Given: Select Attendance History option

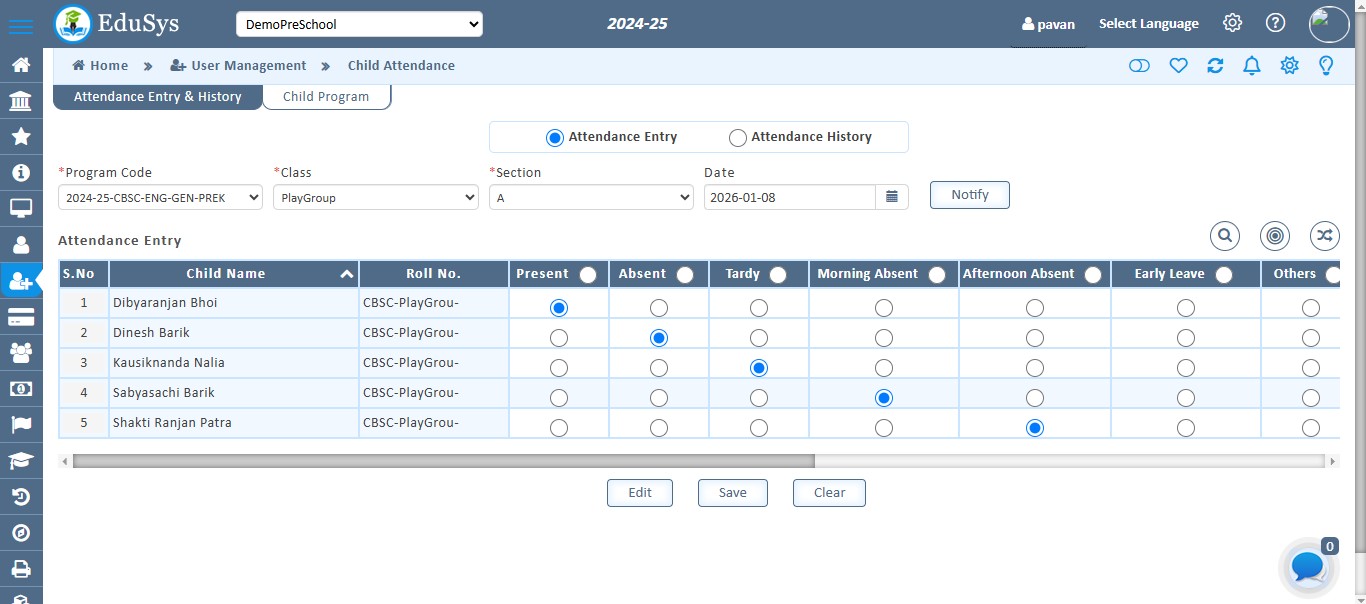Looking at the screenshot, I should pos(738,137).
